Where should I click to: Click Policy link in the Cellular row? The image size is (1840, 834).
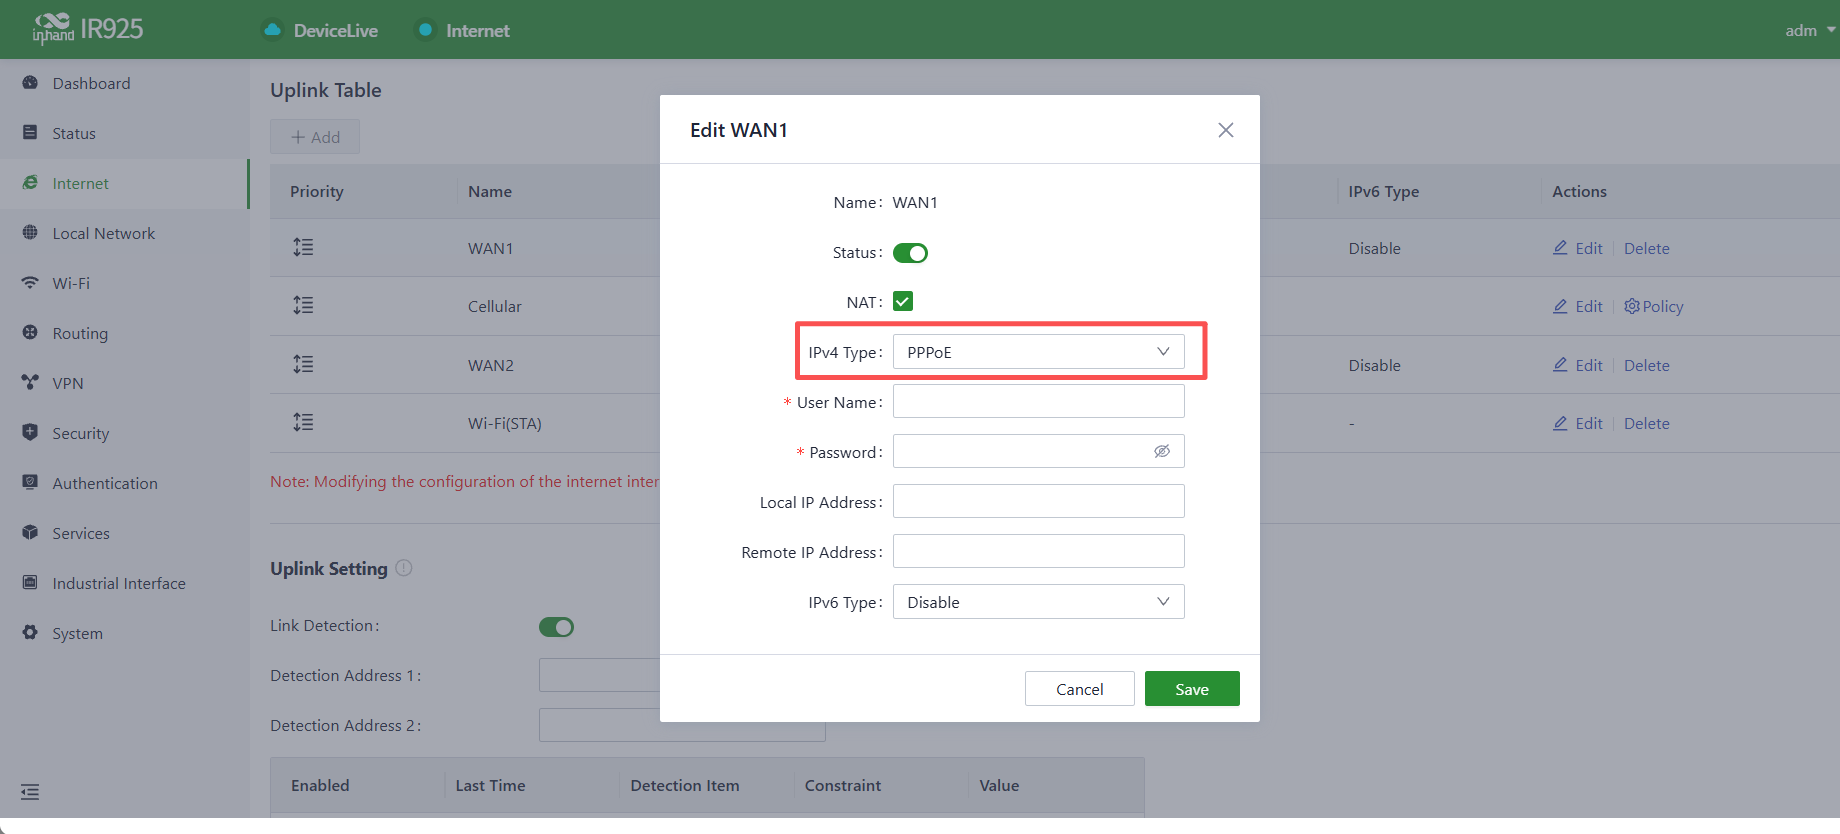[1654, 306]
